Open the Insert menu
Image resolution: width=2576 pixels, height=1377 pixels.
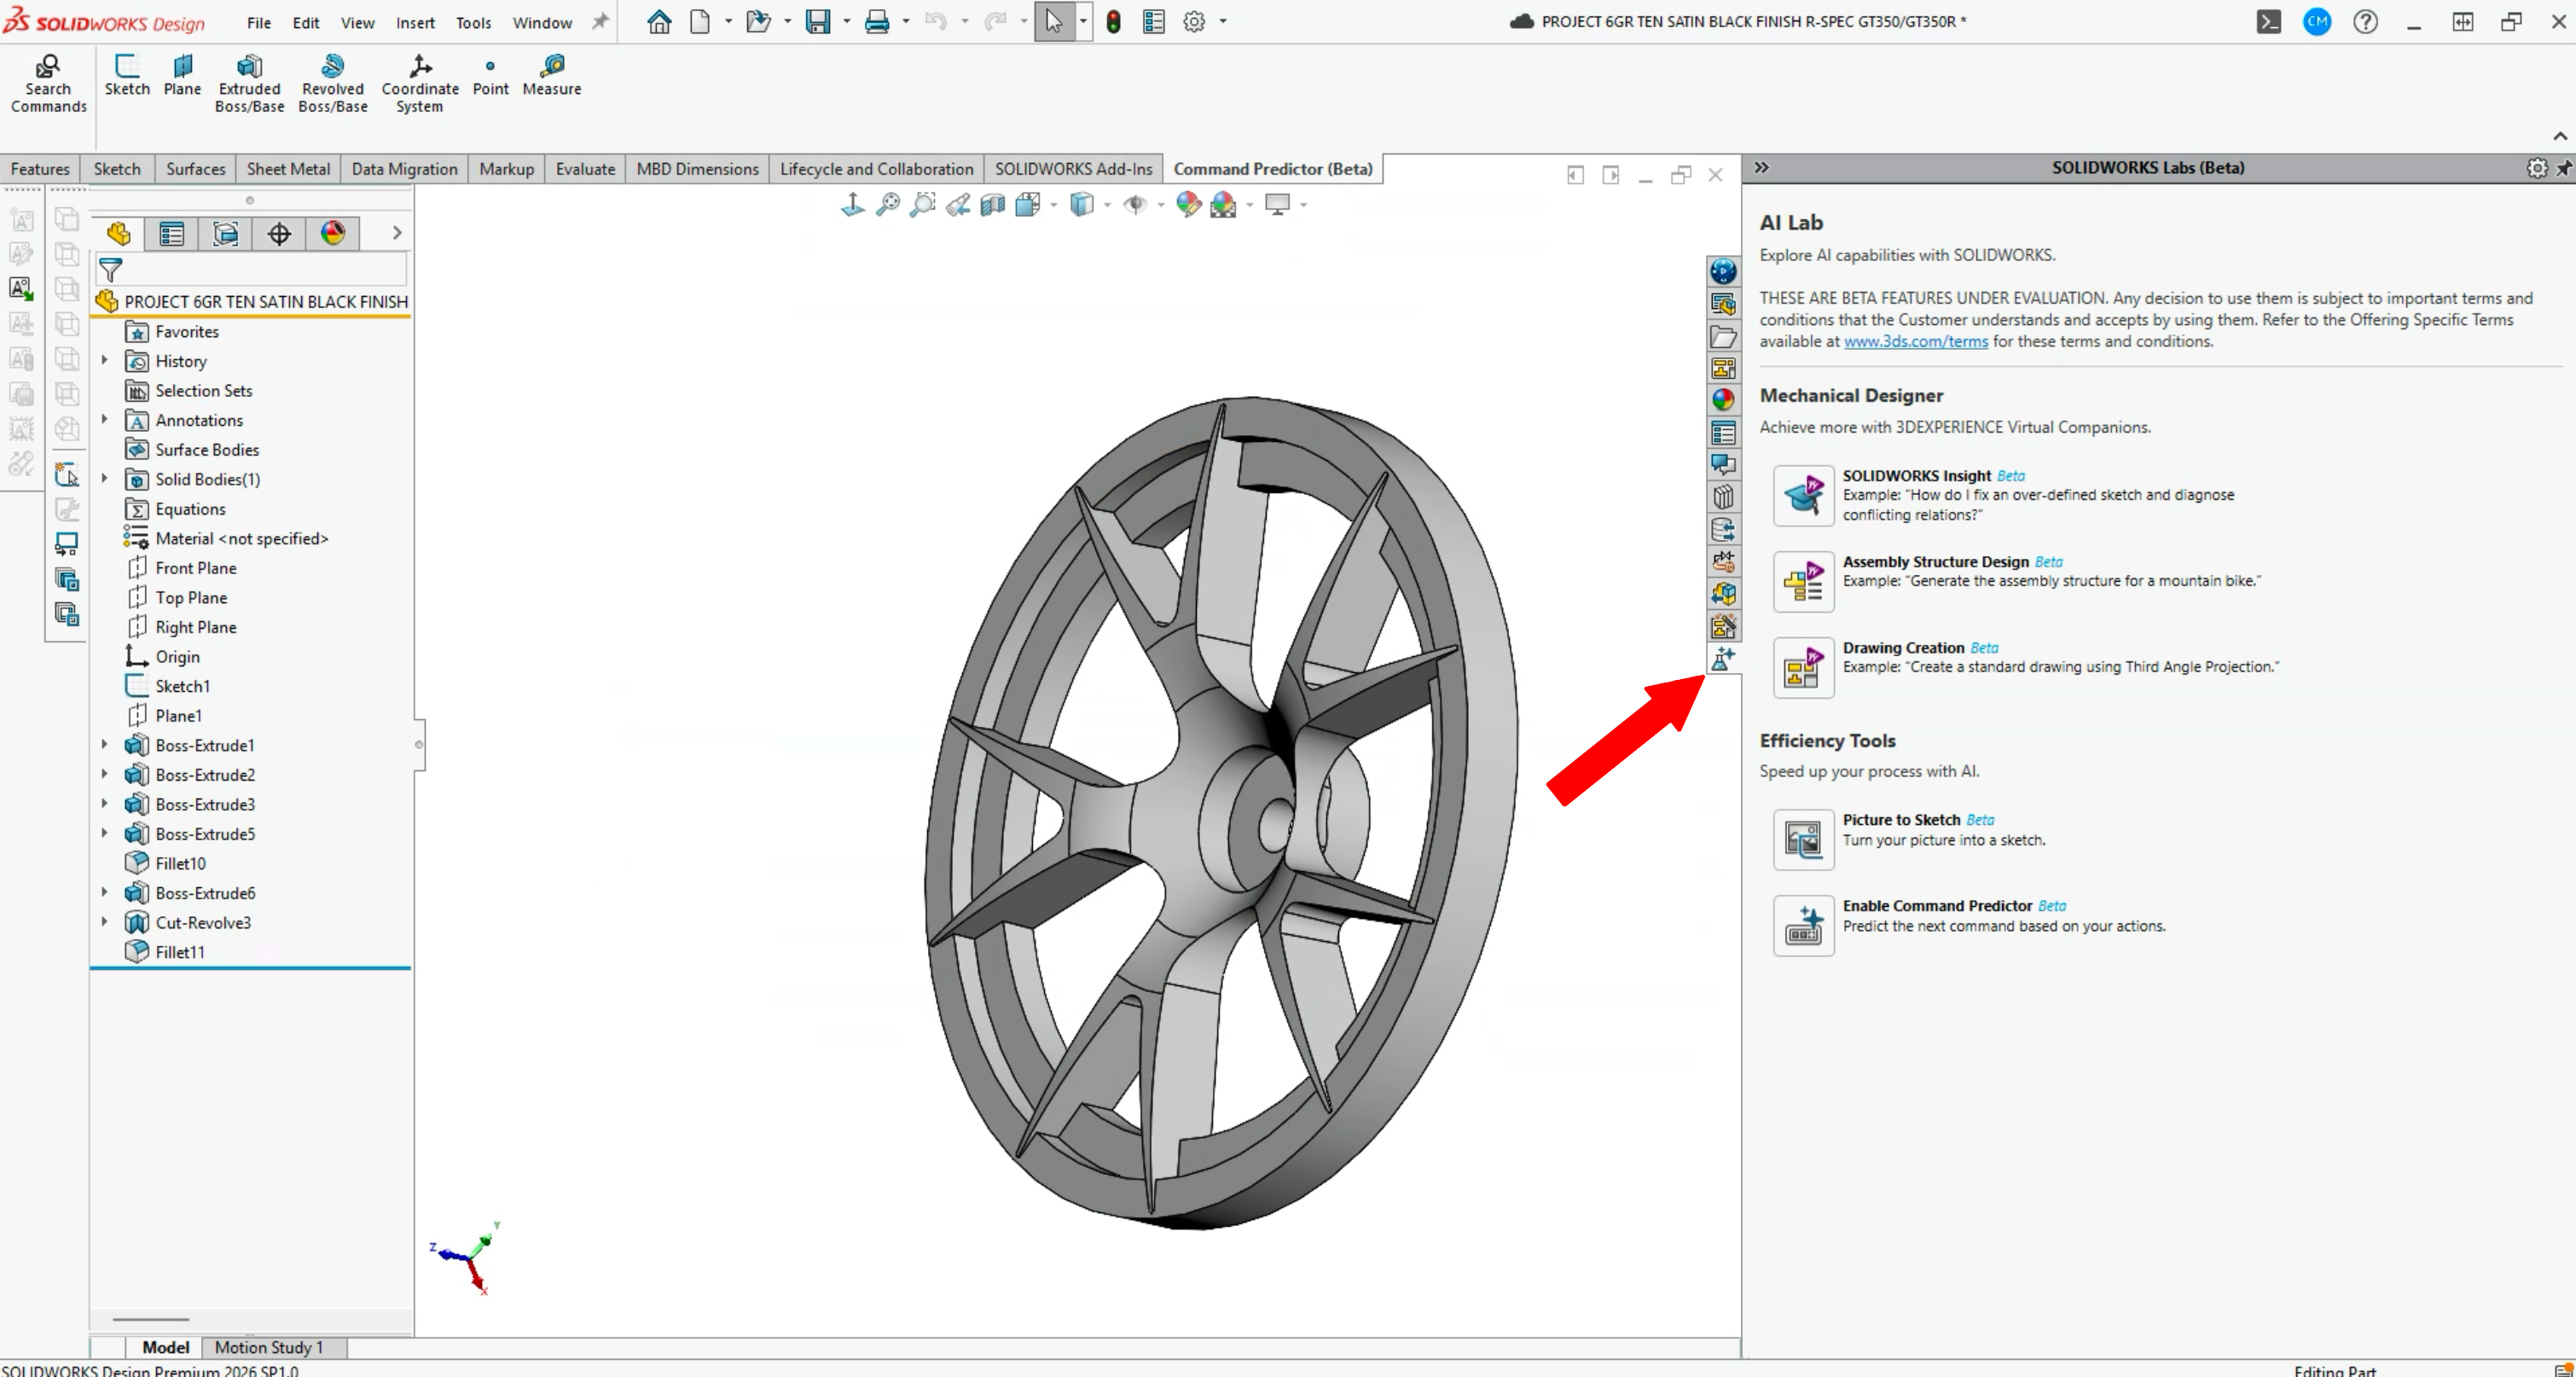(414, 22)
